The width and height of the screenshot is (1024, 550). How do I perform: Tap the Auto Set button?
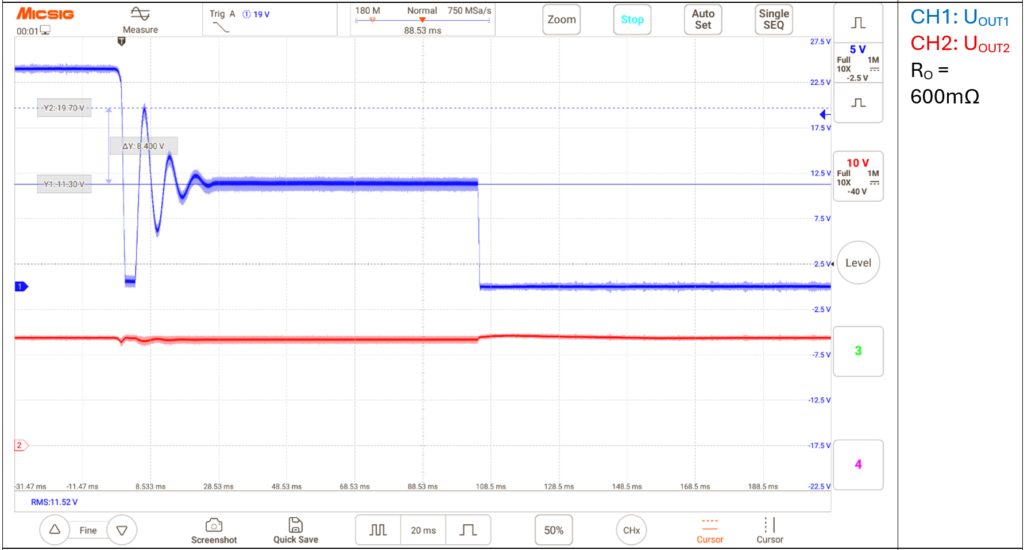tap(703, 20)
